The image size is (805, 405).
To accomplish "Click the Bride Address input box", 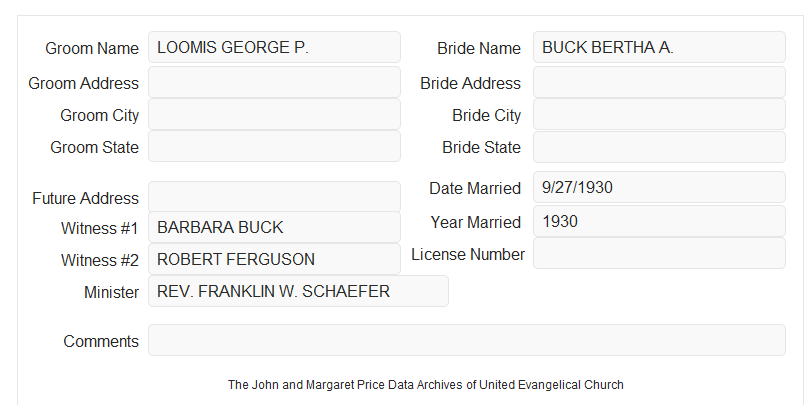I will (659, 82).
